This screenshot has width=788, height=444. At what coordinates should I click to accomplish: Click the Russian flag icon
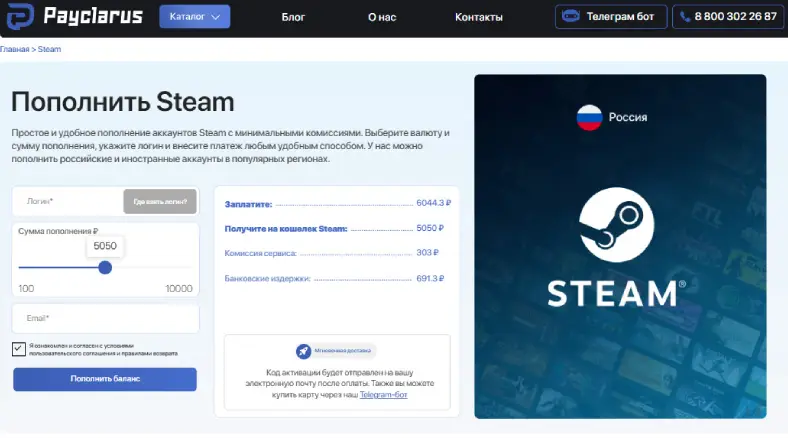(x=588, y=117)
